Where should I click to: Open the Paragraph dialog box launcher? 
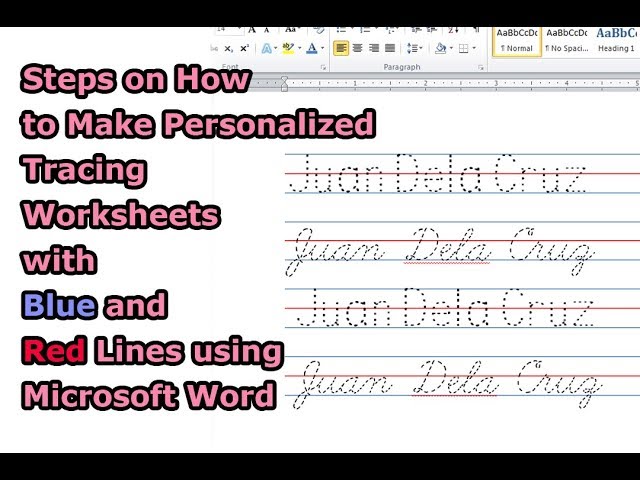click(x=481, y=67)
